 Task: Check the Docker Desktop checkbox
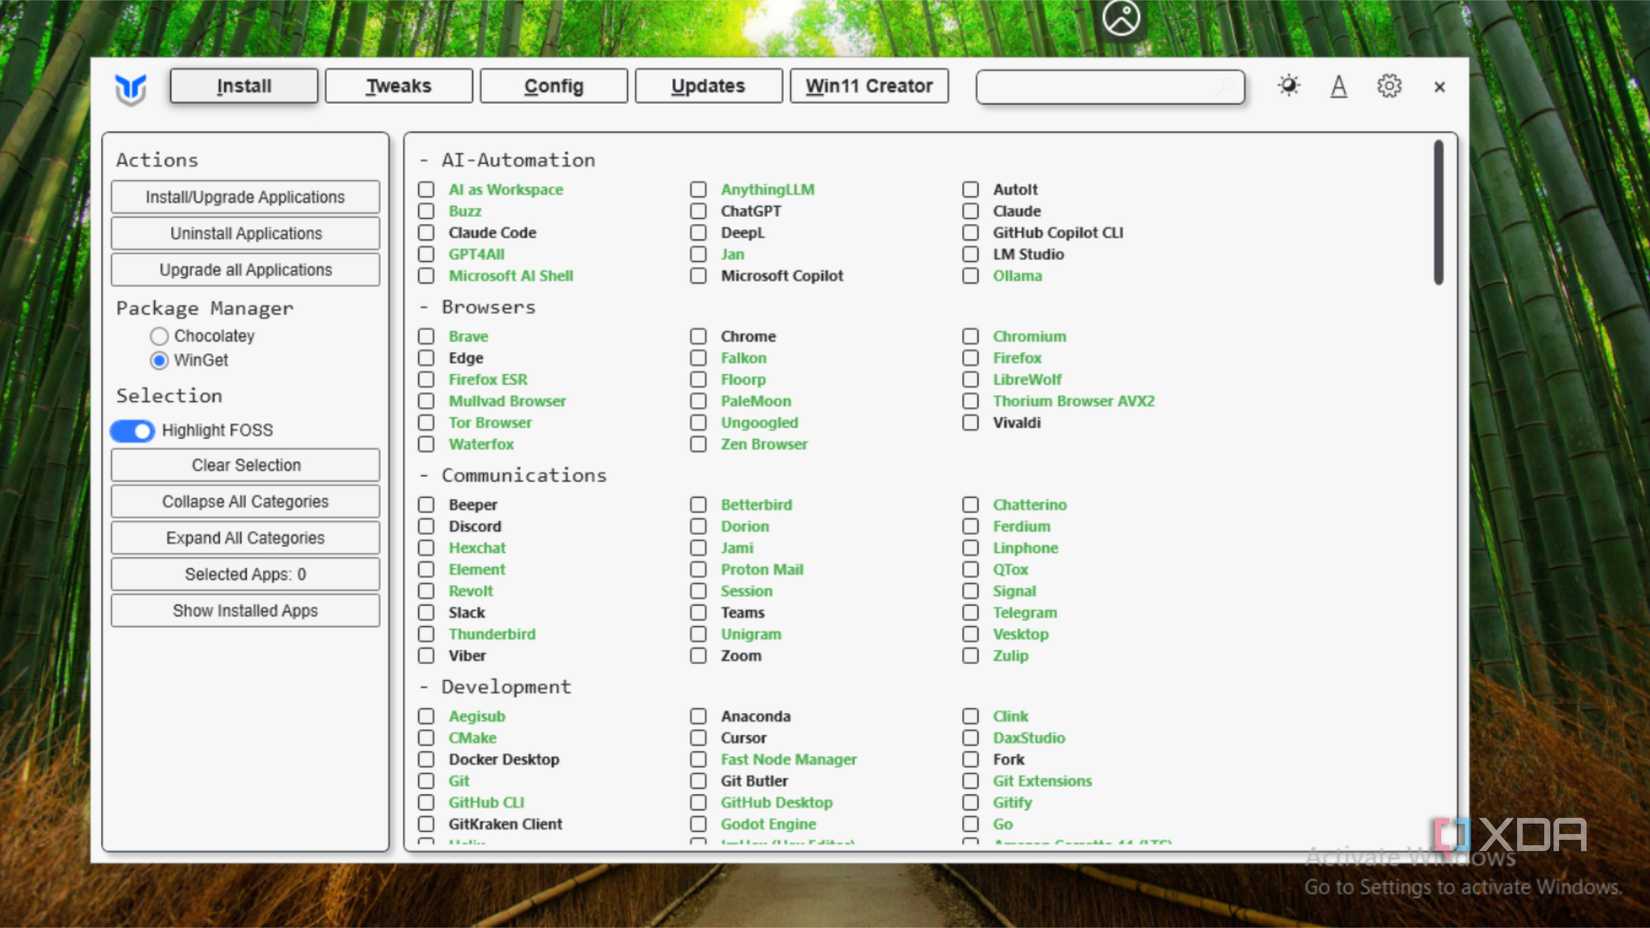[427, 760]
